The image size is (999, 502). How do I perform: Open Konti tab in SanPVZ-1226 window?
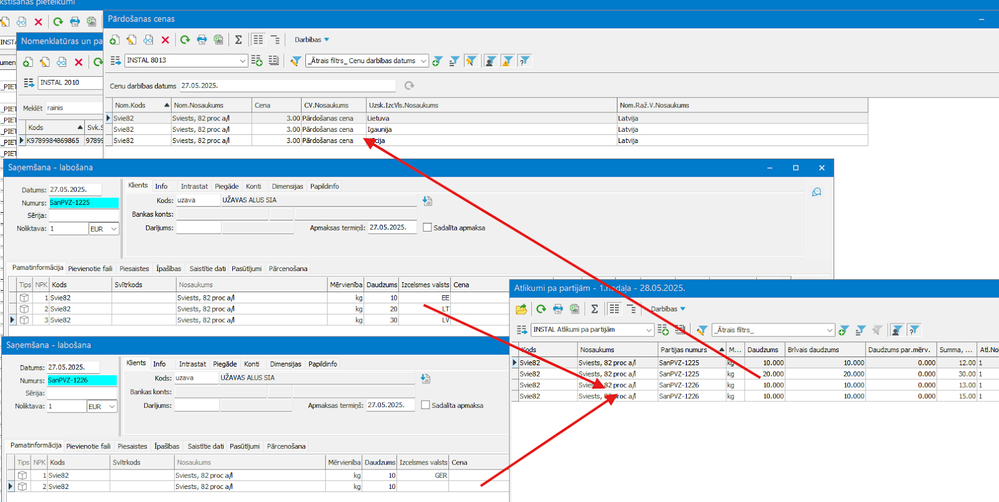[252, 364]
